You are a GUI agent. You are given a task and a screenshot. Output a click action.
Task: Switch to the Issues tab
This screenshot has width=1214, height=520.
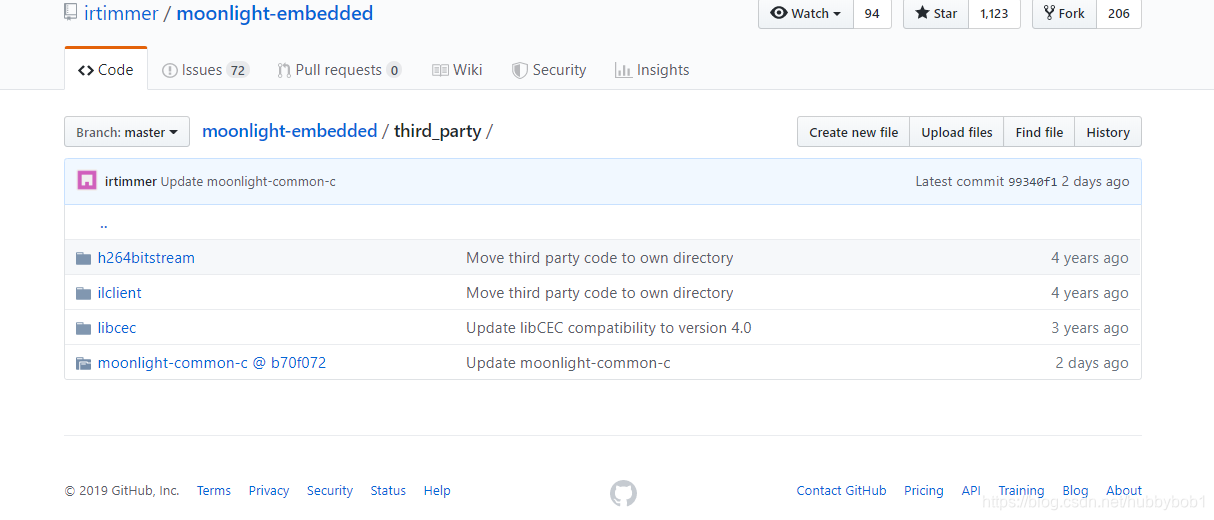(205, 70)
